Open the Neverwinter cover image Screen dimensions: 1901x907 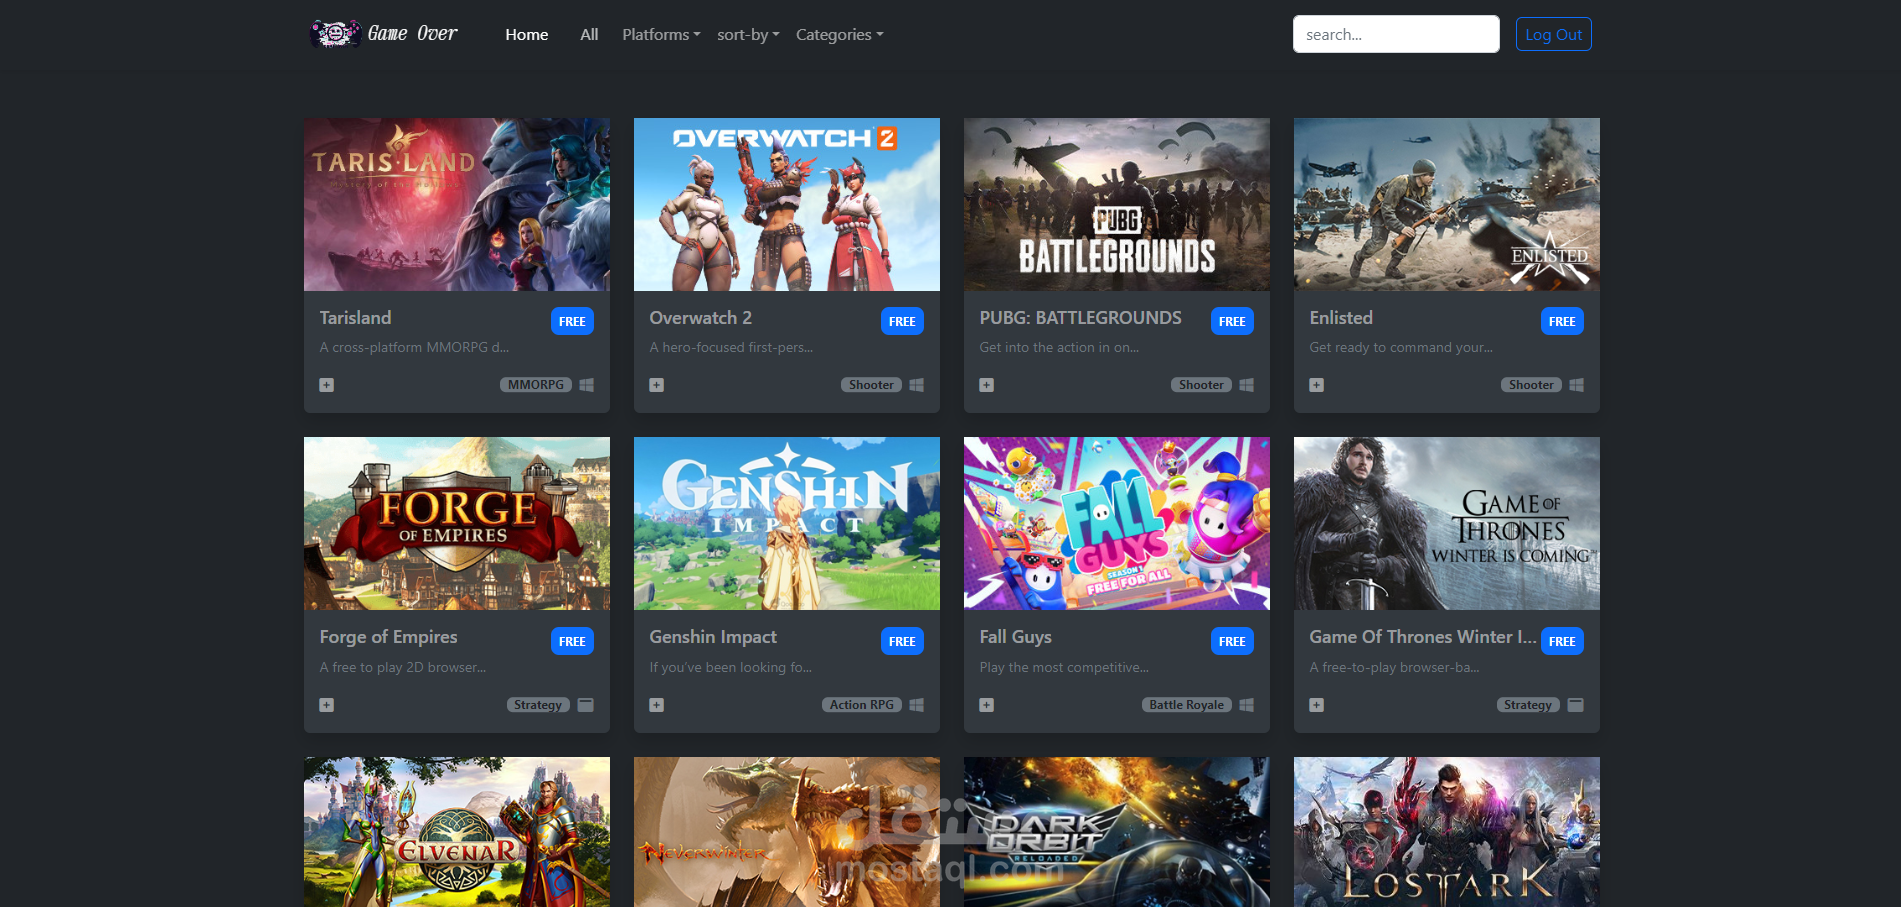(x=787, y=832)
